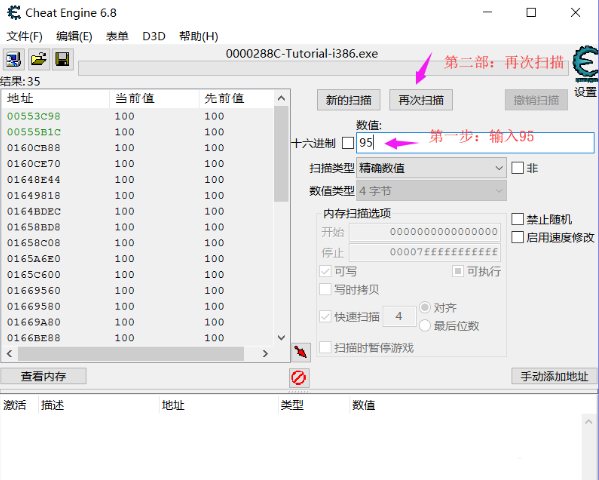
Task: Toggle the 扫描时暂停游戏 checkbox
Action: click(x=325, y=347)
